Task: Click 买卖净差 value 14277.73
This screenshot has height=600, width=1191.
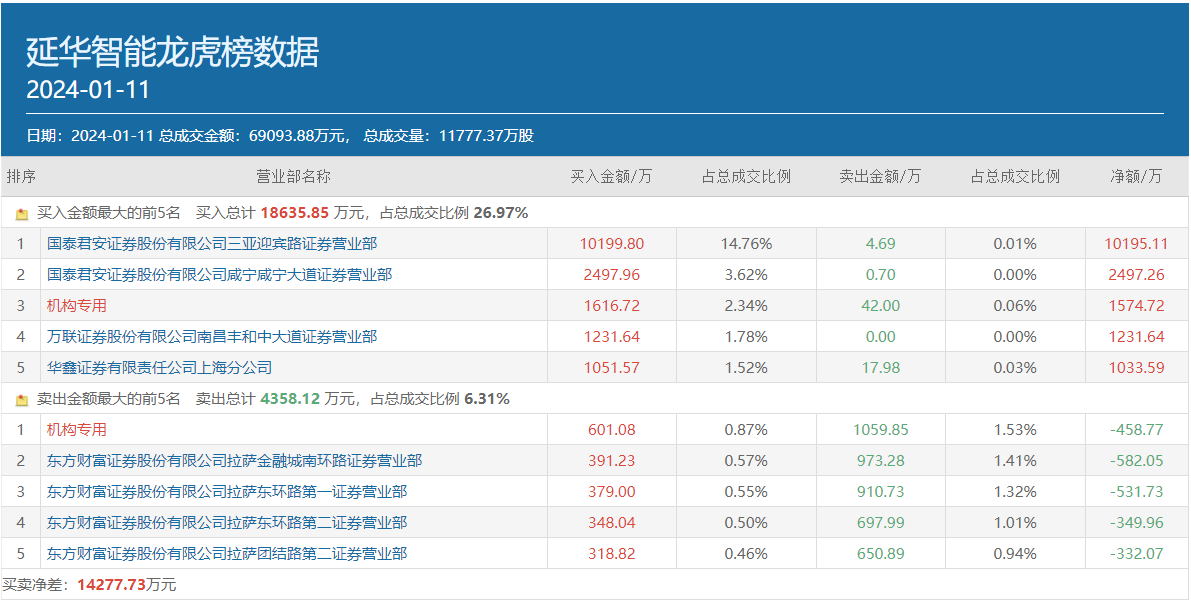Action: 112,585
